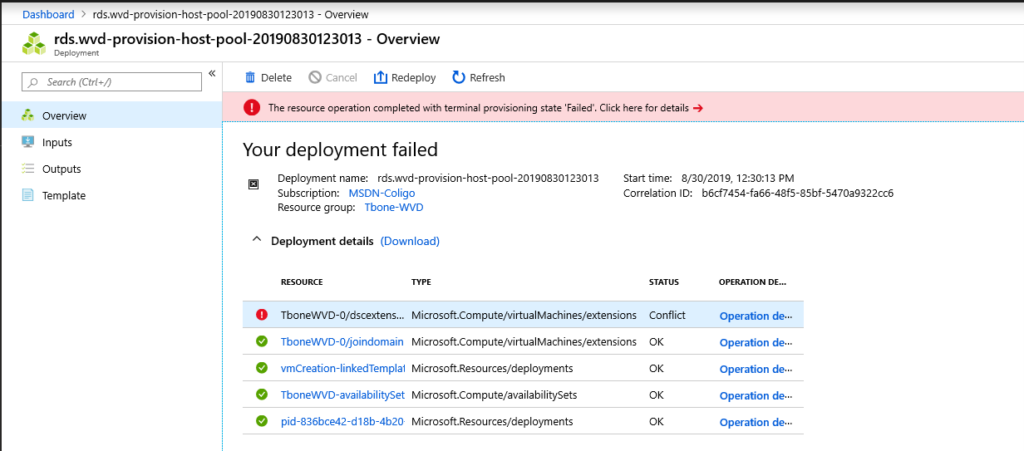The height and width of the screenshot is (451, 1024).
Task: Open Operation details for the Conflict row
Action: click(756, 316)
